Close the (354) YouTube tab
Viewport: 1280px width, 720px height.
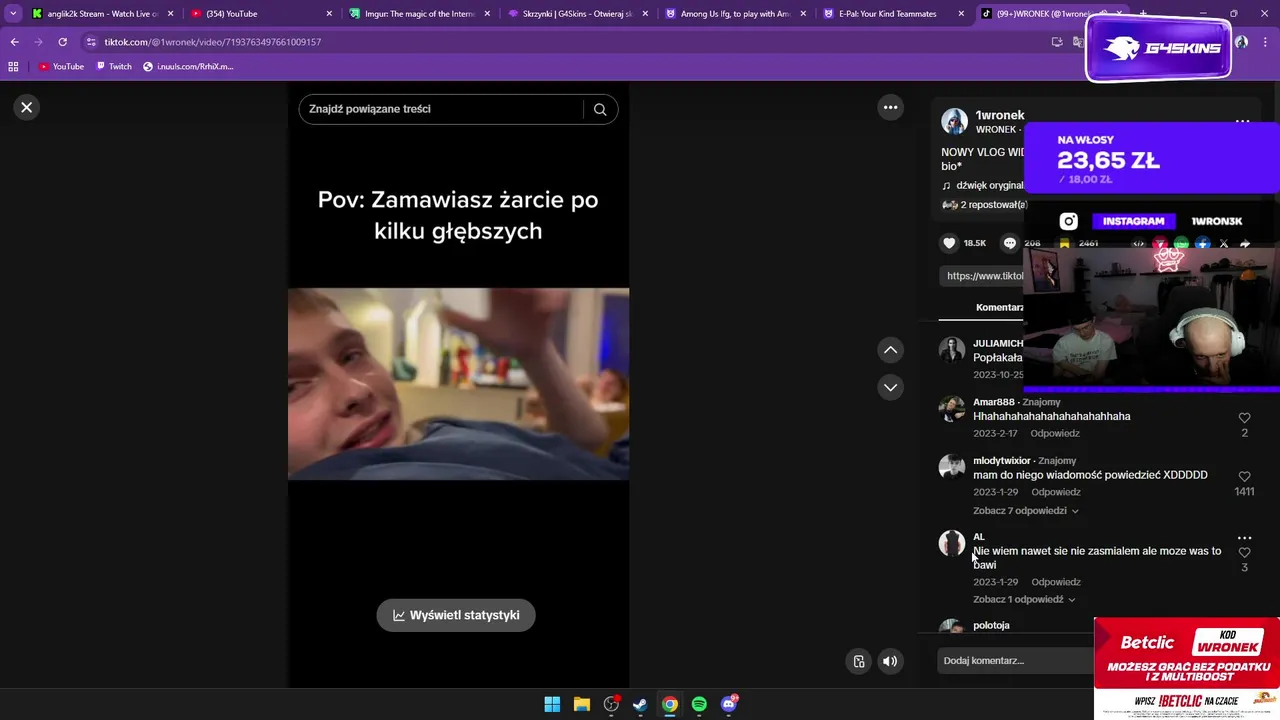point(329,14)
